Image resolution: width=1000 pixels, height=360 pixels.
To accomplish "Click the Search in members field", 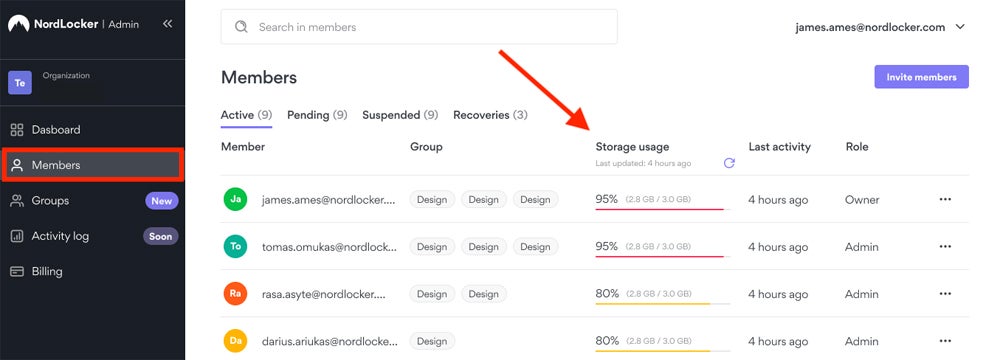I will tap(419, 27).
